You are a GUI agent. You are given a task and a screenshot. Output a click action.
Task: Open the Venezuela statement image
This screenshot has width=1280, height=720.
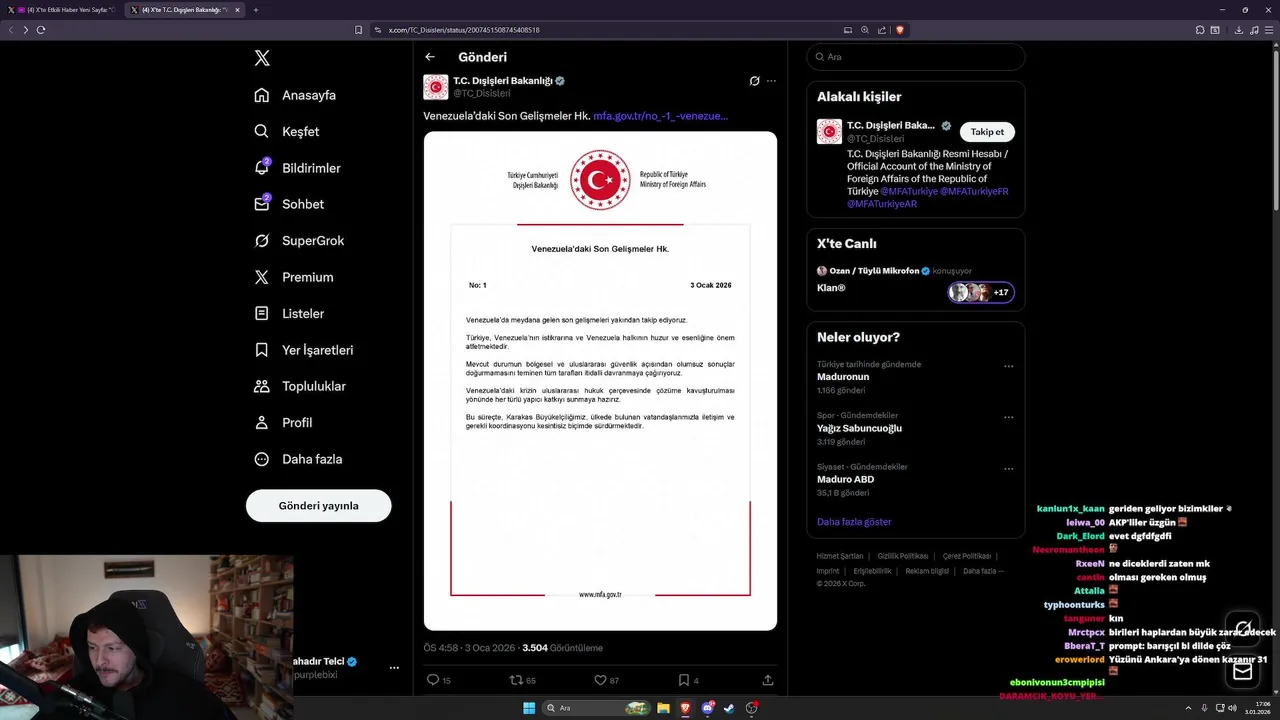[x=600, y=381]
